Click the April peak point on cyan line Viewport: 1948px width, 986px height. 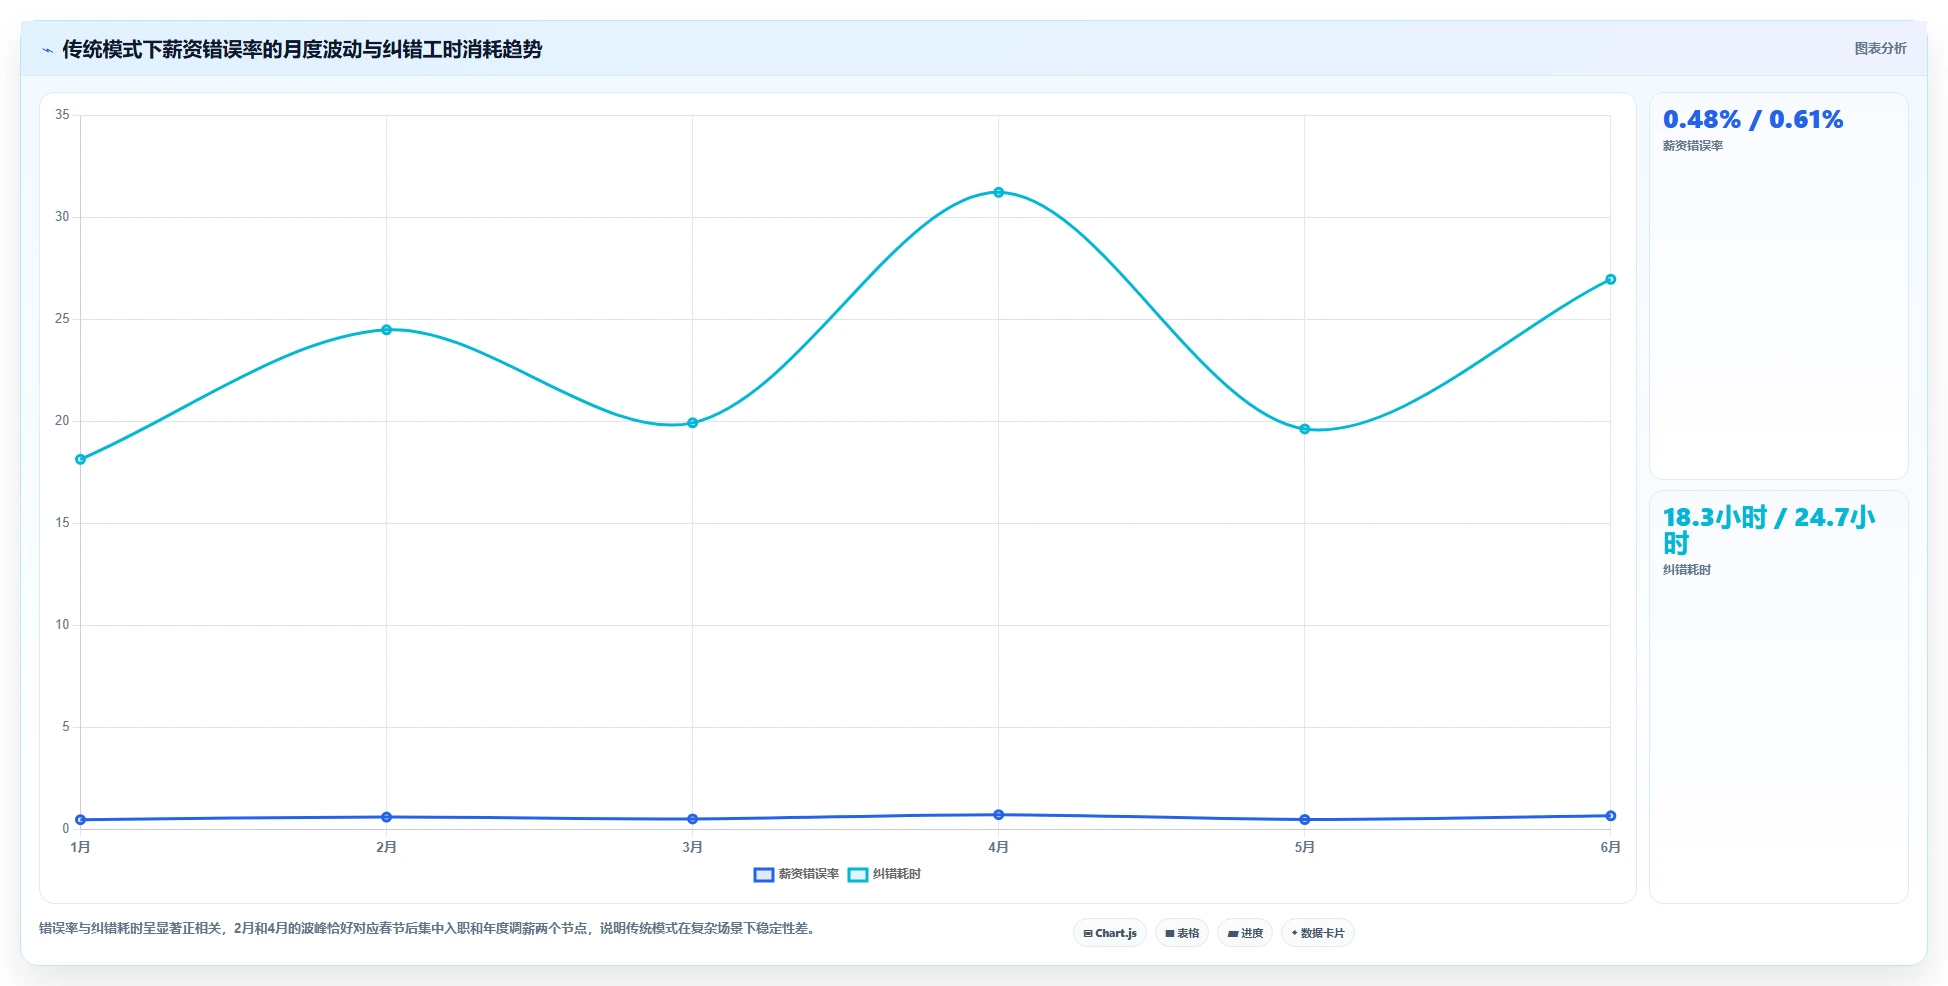[998, 192]
